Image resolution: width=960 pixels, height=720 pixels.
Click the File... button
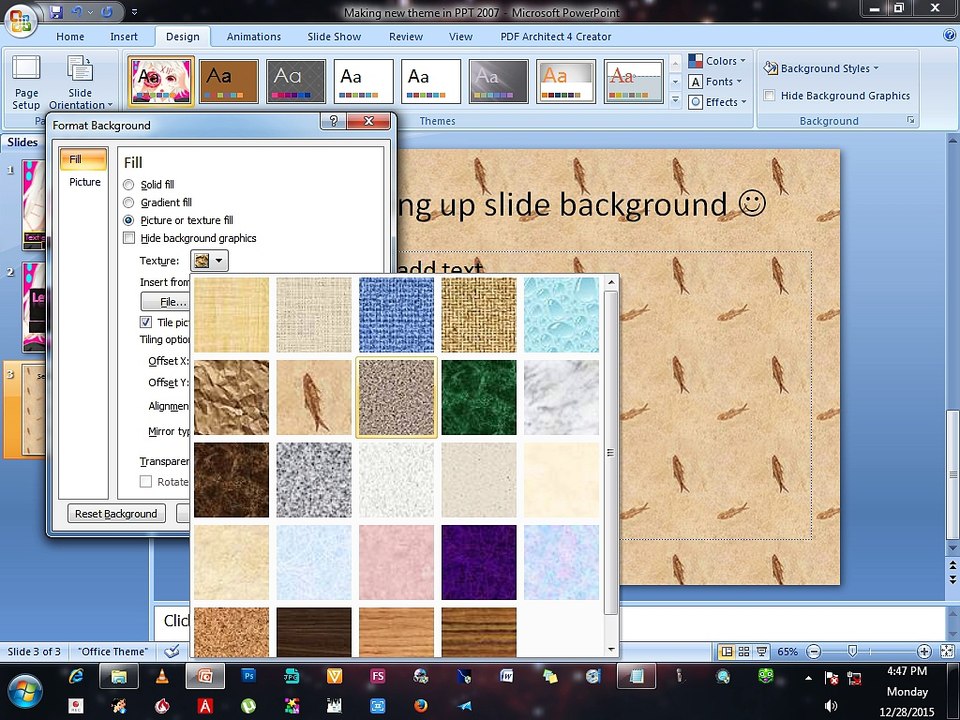(x=166, y=302)
